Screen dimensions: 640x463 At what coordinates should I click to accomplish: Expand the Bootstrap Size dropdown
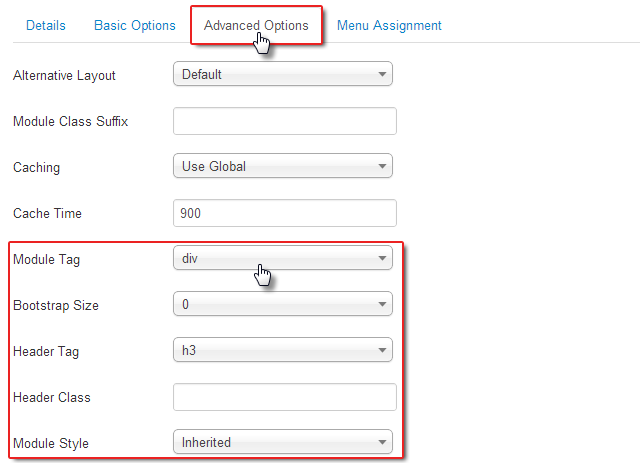pyautogui.click(x=283, y=305)
